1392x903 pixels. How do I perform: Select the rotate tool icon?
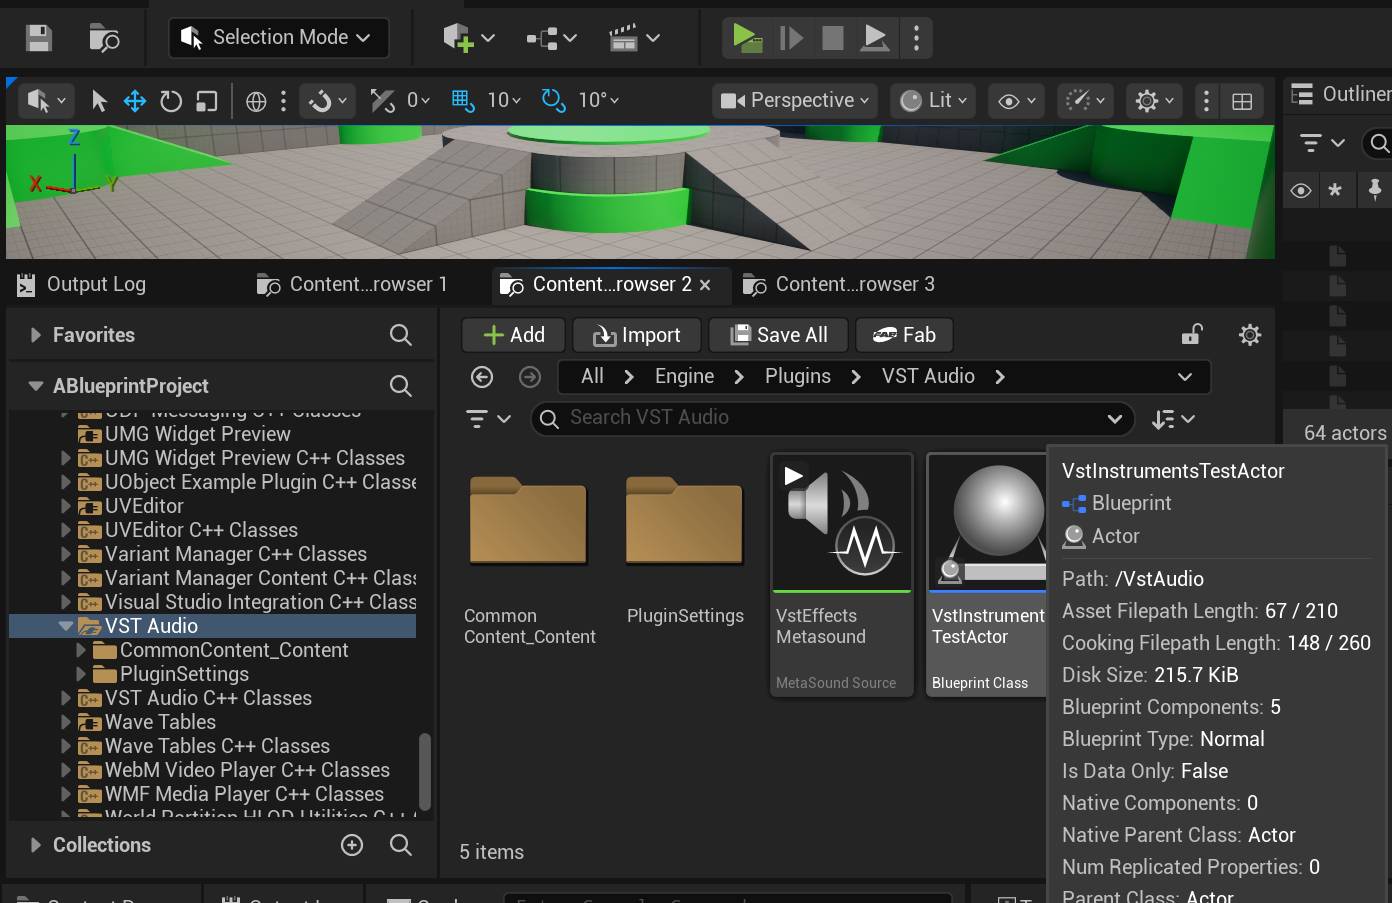click(171, 101)
